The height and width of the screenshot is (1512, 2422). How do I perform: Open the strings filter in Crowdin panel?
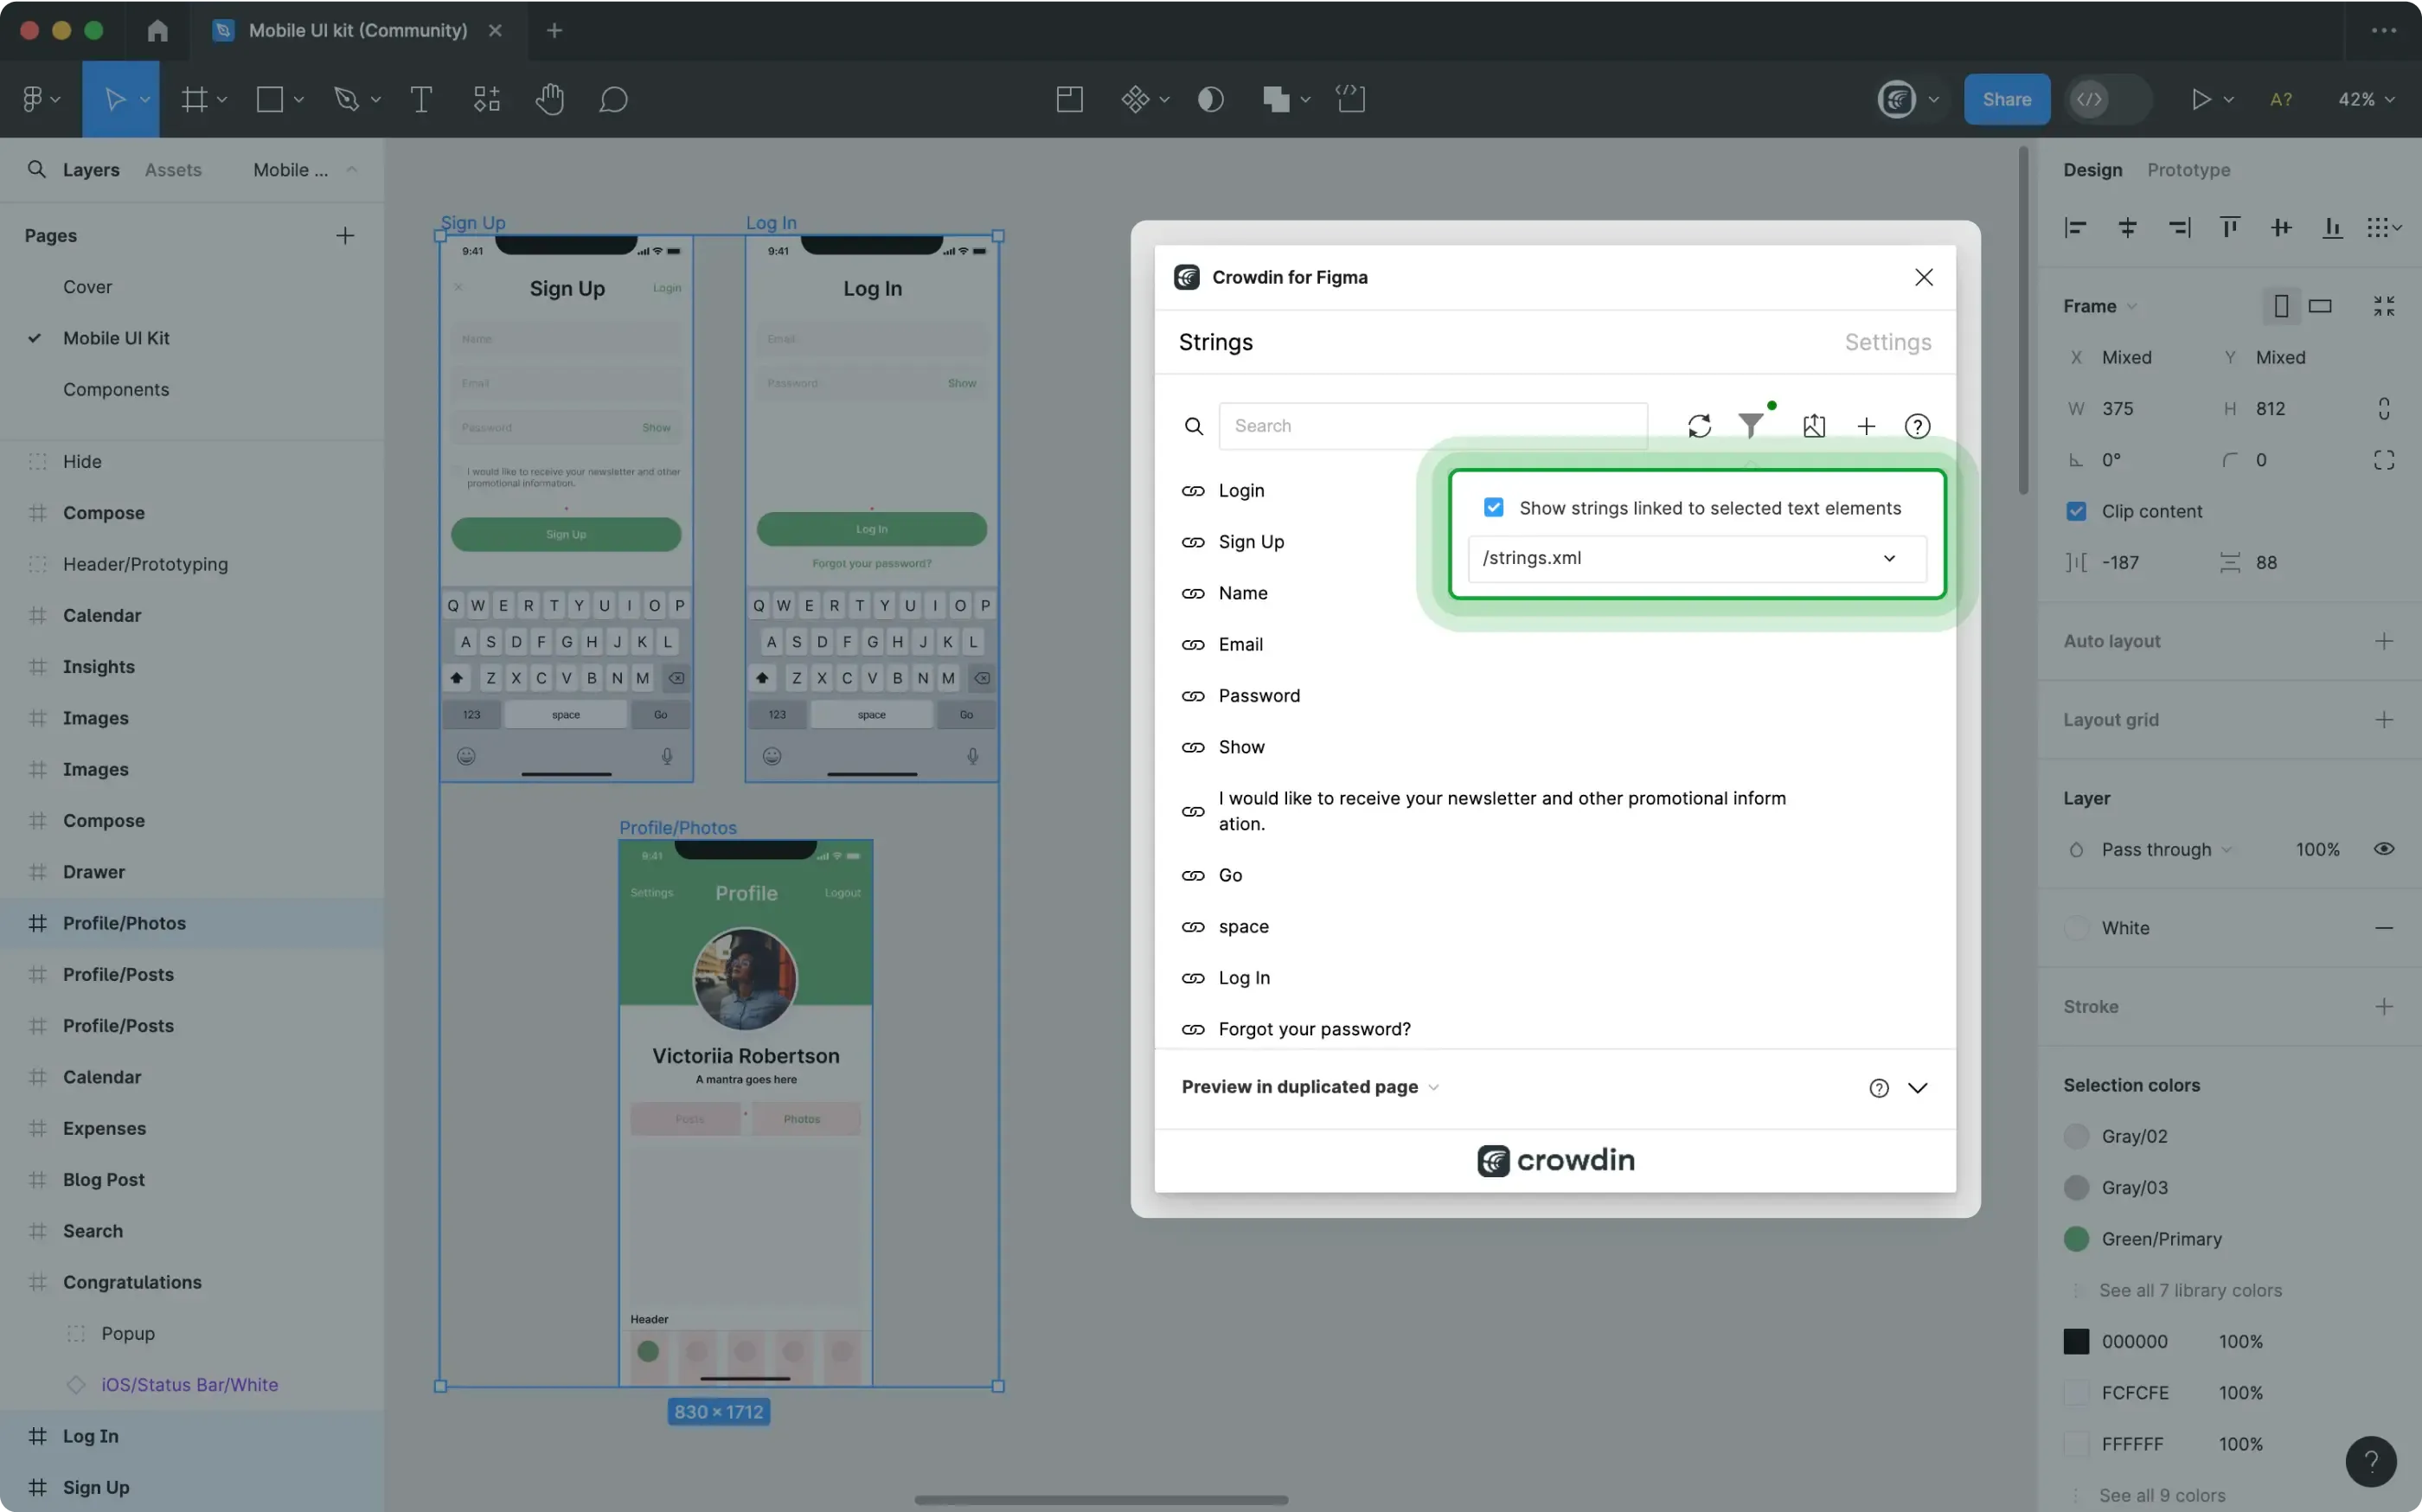(x=1752, y=425)
